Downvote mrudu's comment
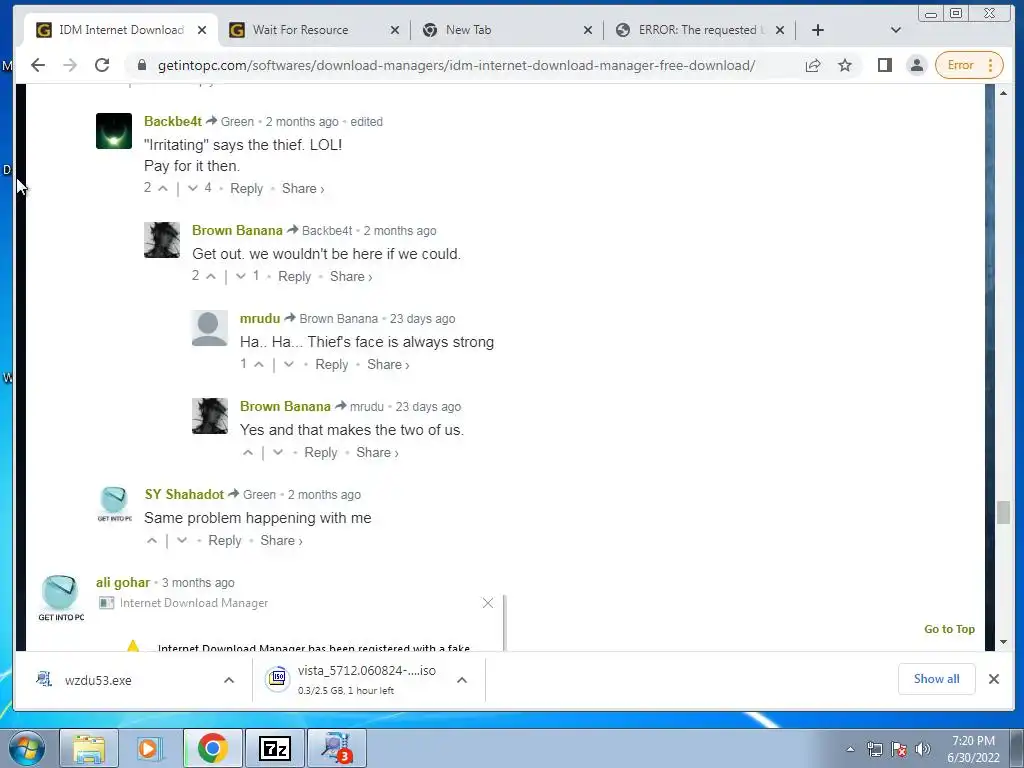1024x768 pixels. coord(288,365)
